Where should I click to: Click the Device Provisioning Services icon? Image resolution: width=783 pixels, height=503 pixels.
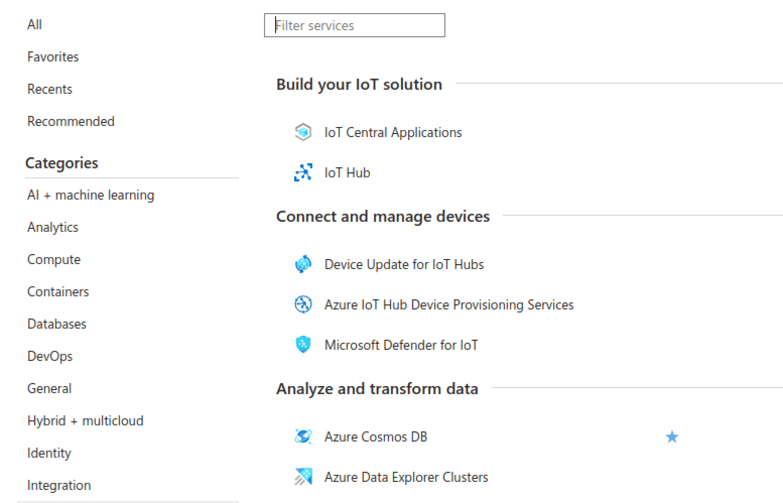pyautogui.click(x=303, y=305)
